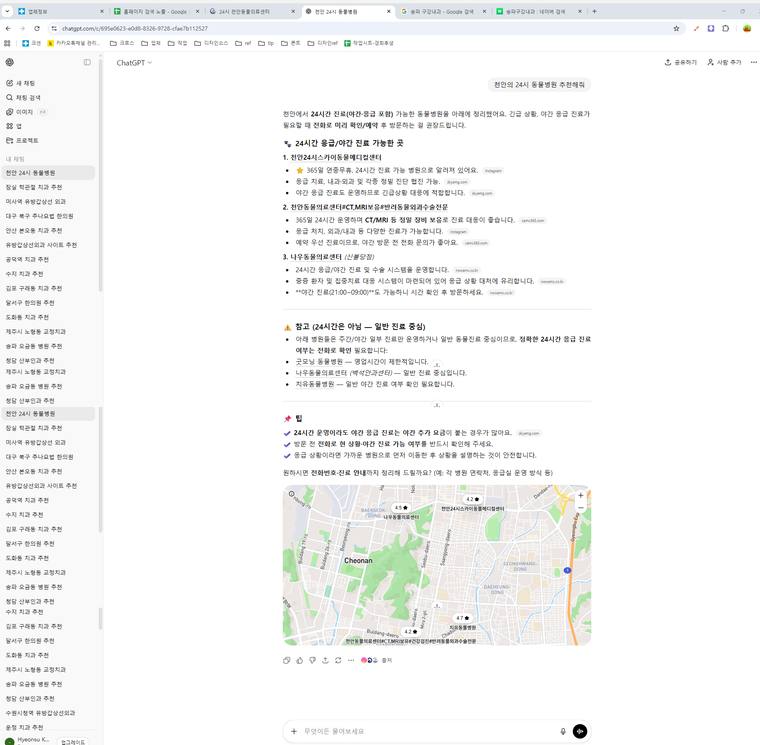This screenshot has height=745, width=760.
Task: Copy the assistant response
Action: click(x=286, y=660)
